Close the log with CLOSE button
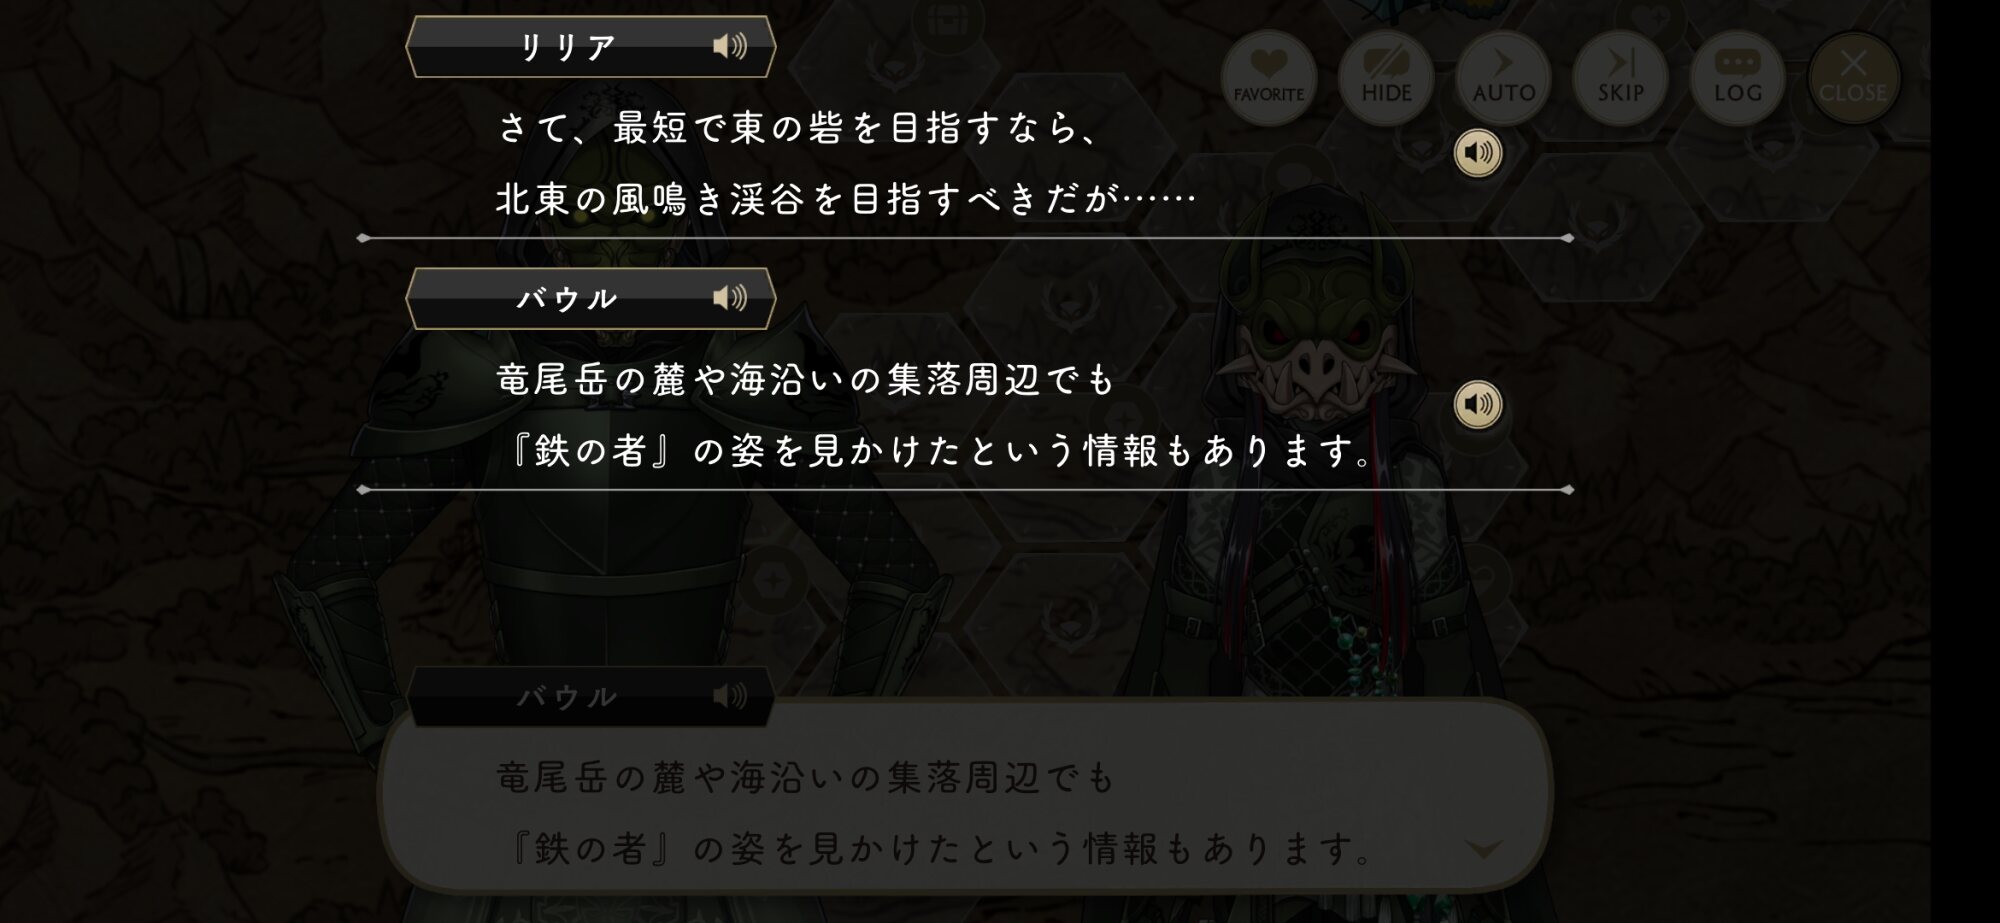Screen dimensions: 2000x923 (x=1853, y=77)
